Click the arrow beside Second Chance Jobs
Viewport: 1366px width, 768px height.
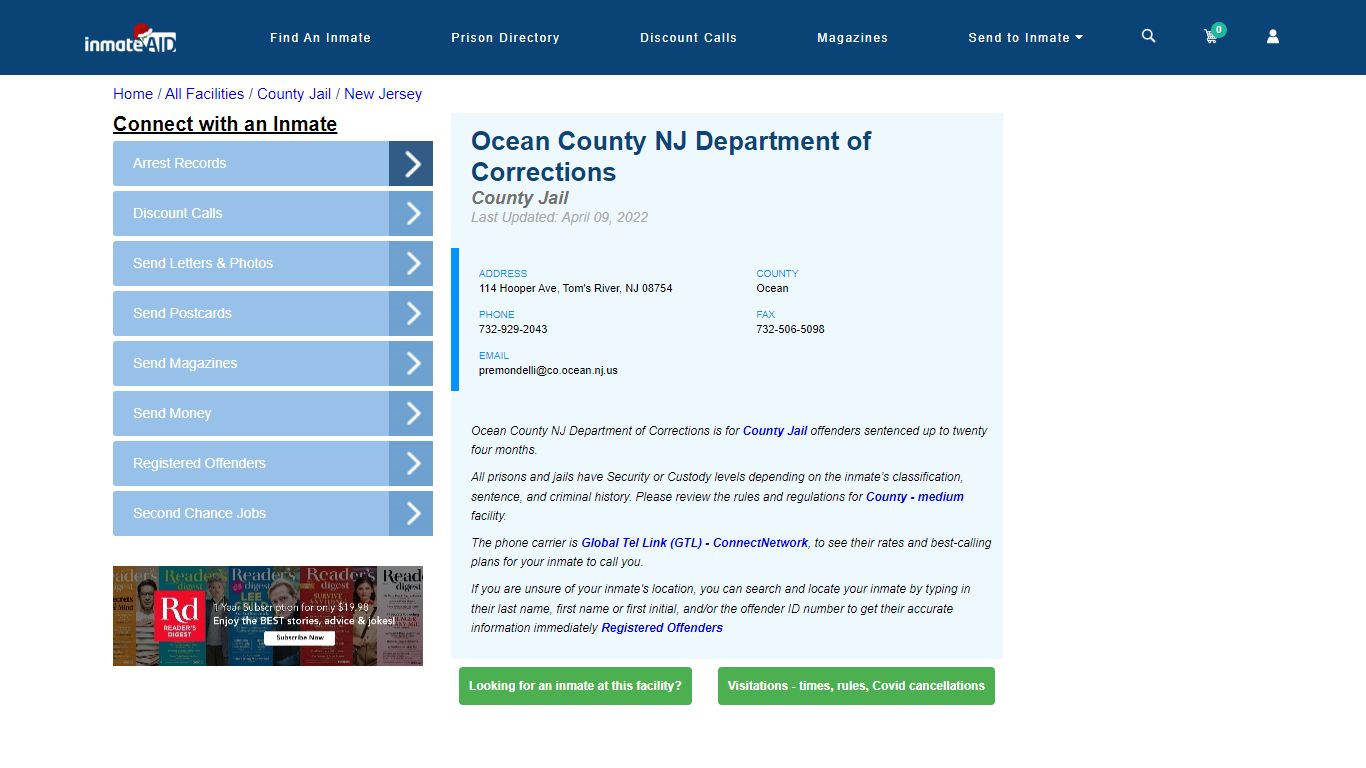pos(411,513)
